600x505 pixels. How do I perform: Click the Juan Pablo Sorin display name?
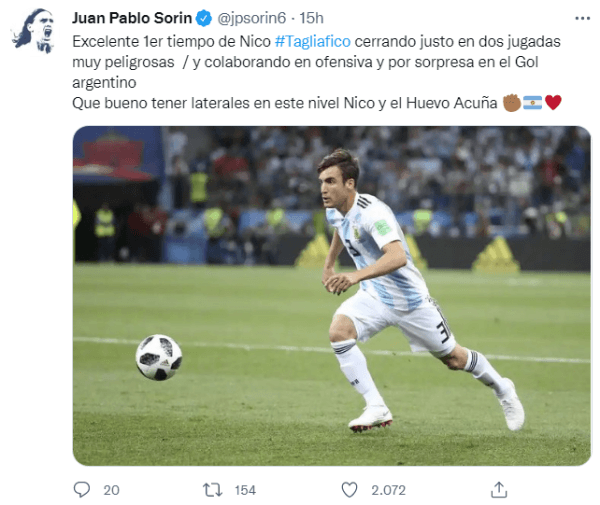click(132, 18)
